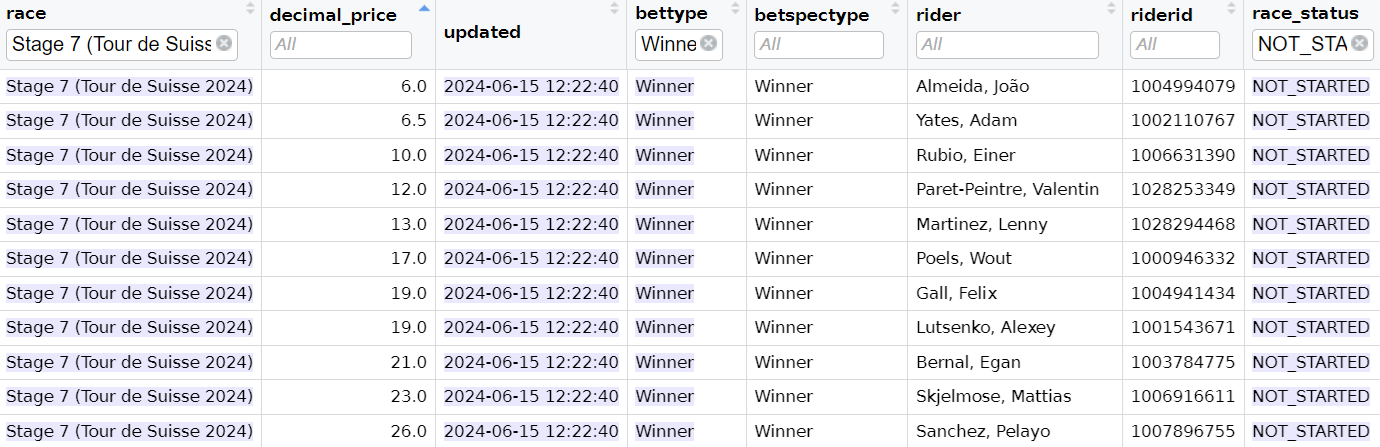Viewport: 1380px width, 447px height.
Task: Click riderid 1004941434
Action: tap(1183, 293)
